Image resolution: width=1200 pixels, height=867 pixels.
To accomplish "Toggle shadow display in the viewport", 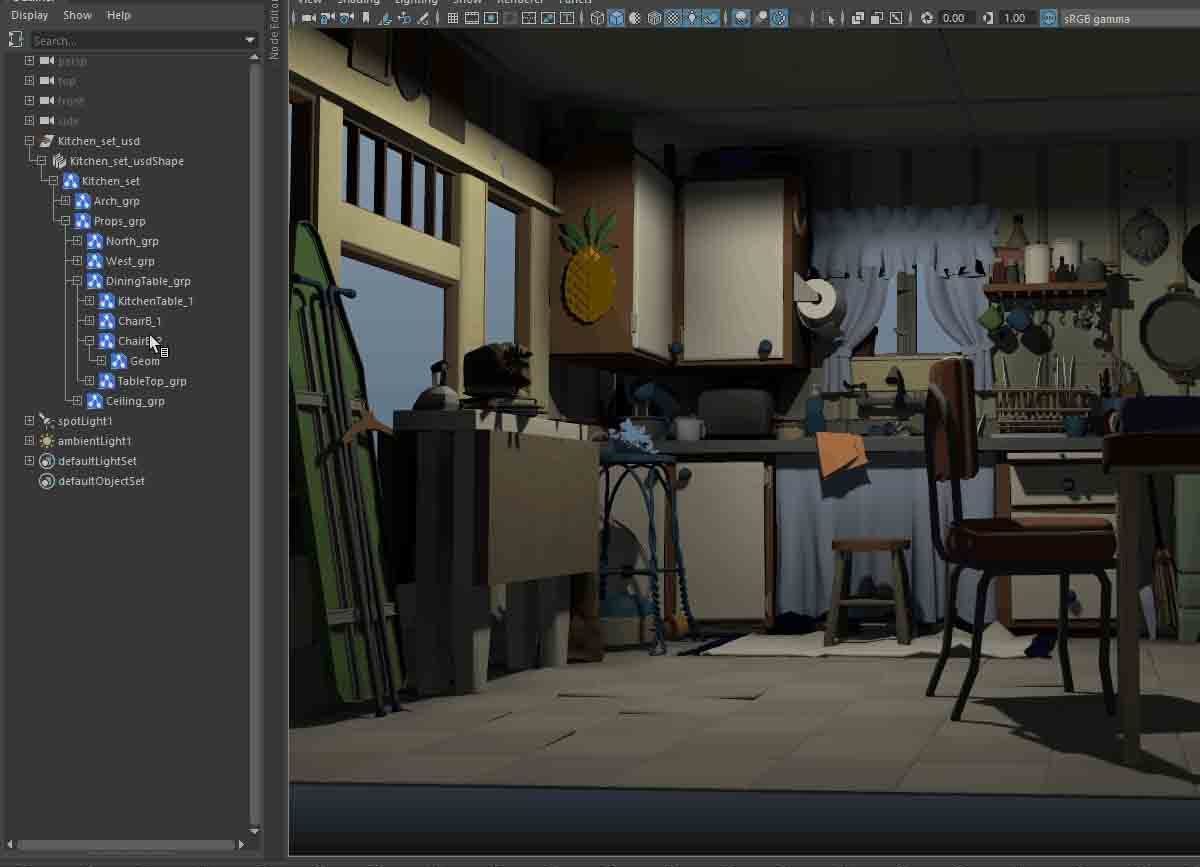I will (x=712, y=17).
